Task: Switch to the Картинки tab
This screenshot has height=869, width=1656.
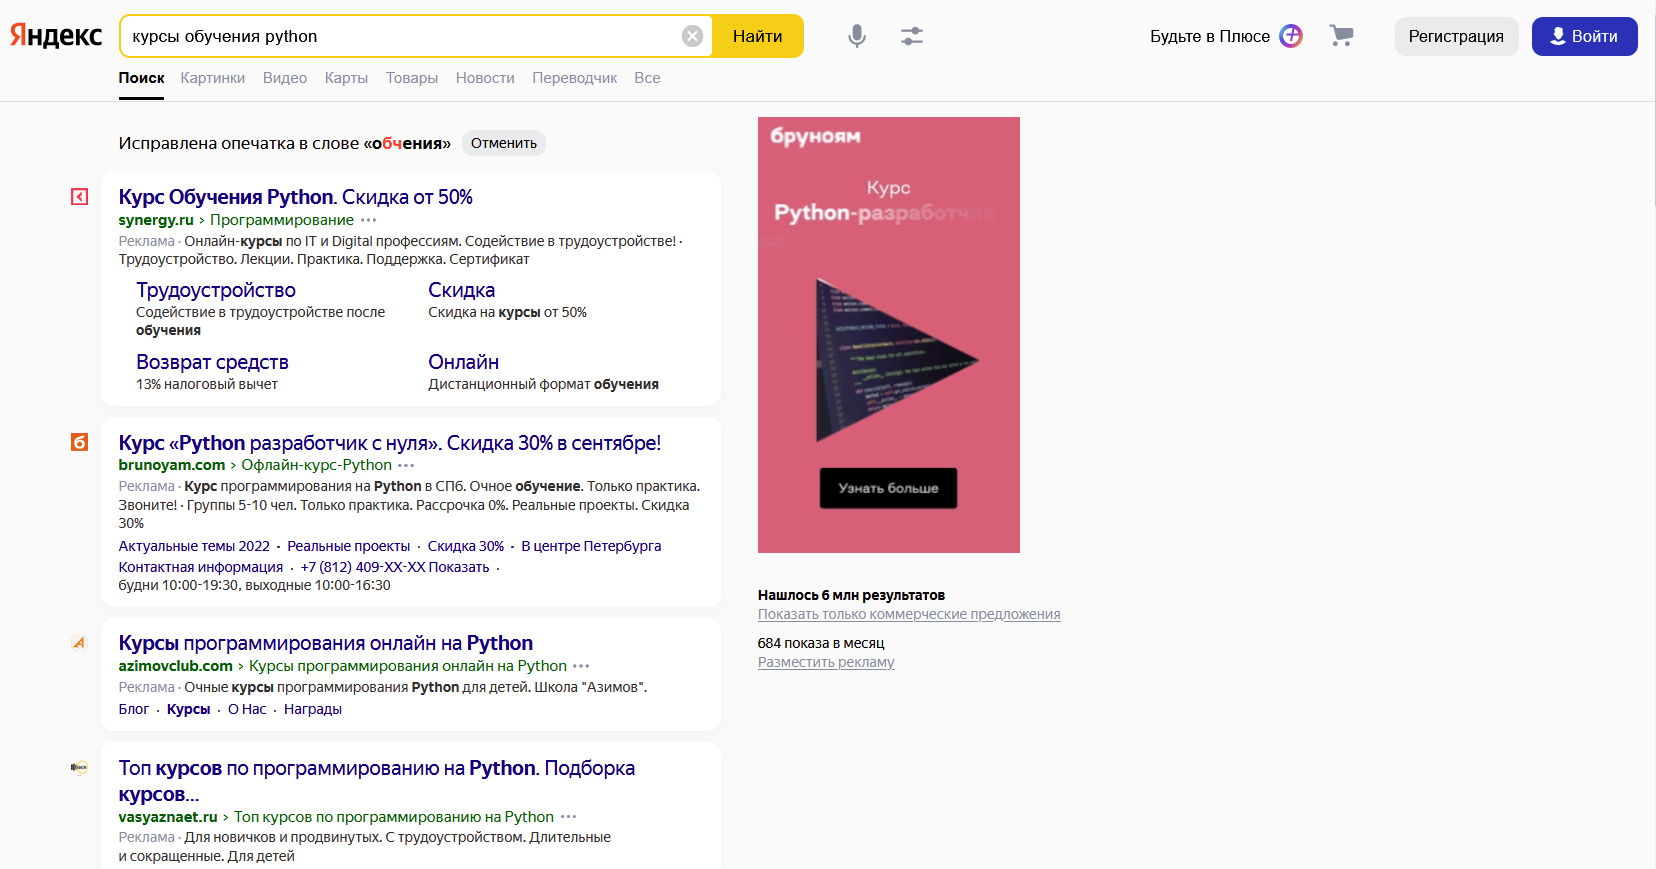Action: pyautogui.click(x=212, y=78)
